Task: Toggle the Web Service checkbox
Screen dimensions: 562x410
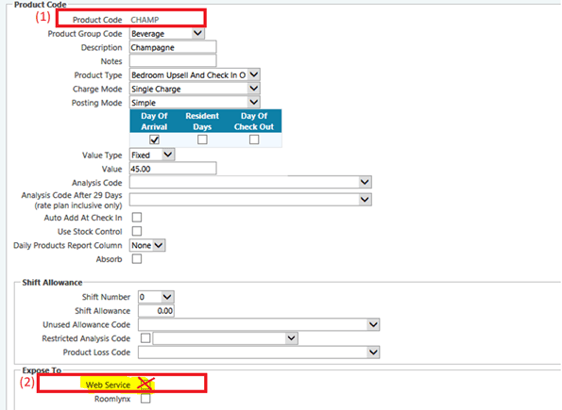Action: 145,385
